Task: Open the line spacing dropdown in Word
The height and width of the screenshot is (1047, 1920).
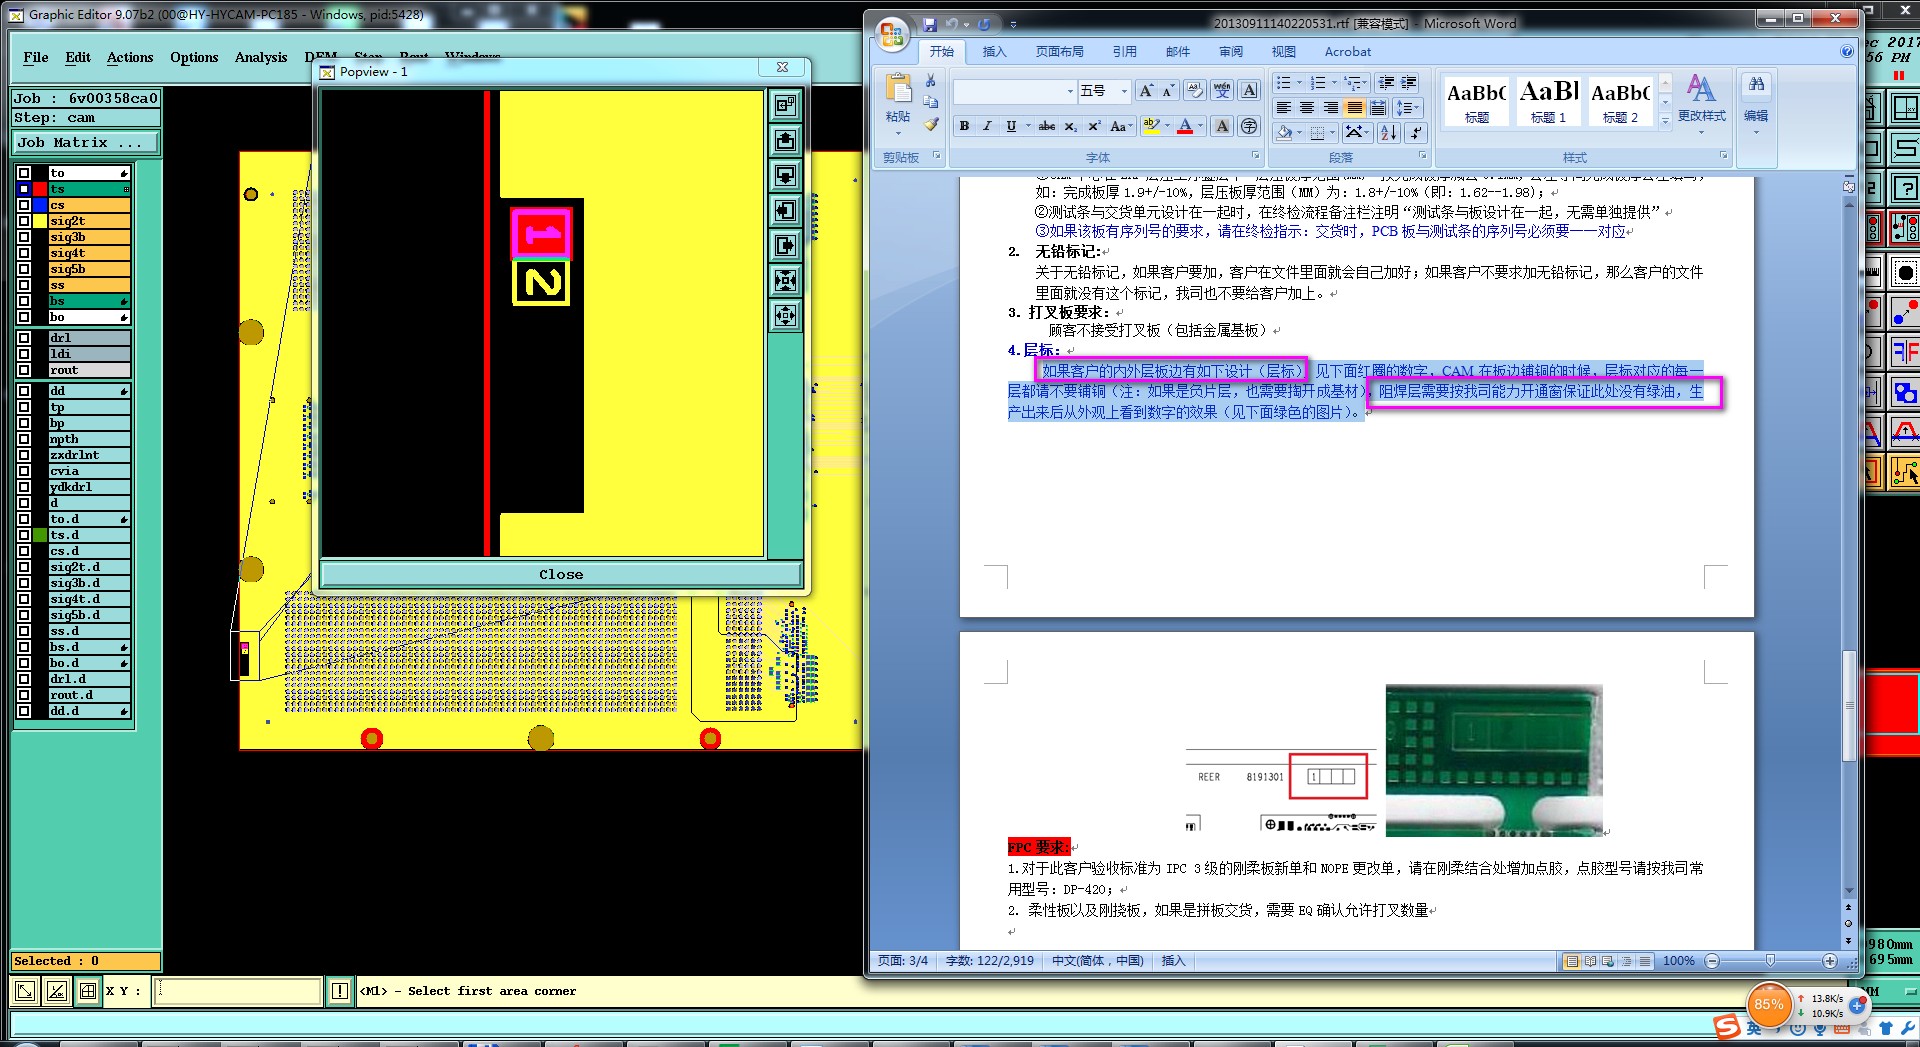Action: click(1408, 108)
